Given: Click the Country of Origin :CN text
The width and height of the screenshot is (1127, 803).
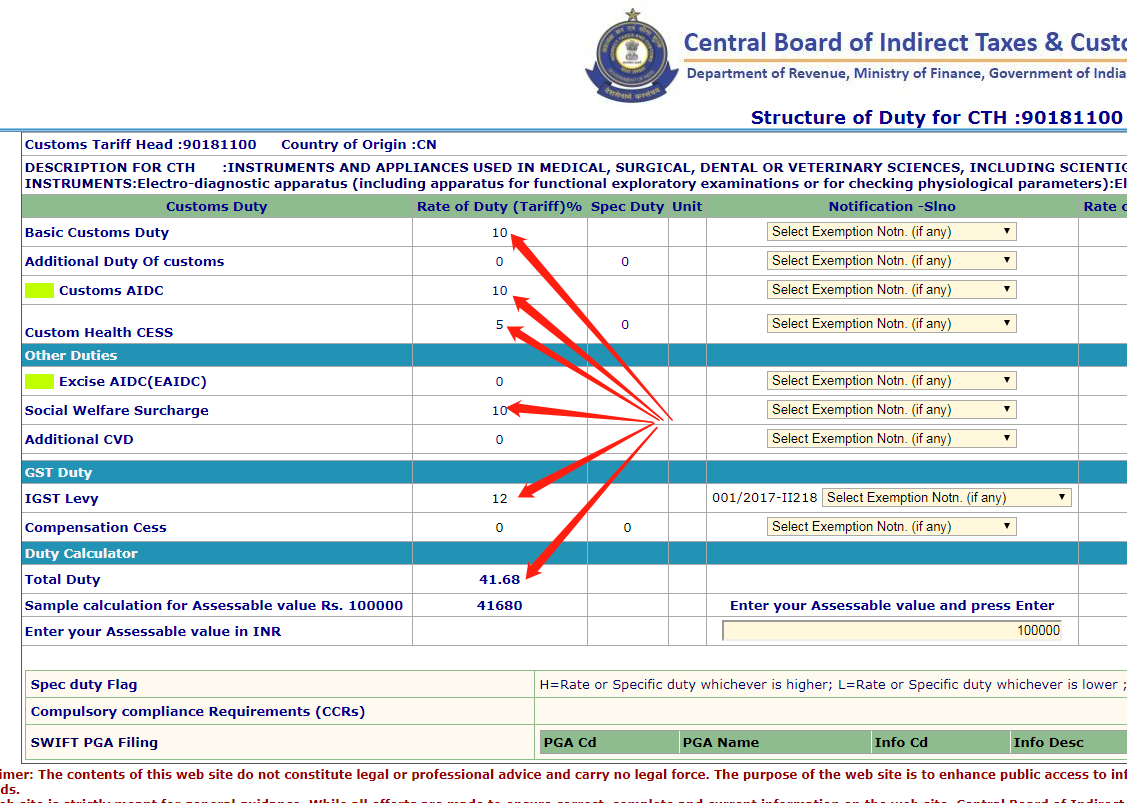Looking at the screenshot, I should 359,144.
